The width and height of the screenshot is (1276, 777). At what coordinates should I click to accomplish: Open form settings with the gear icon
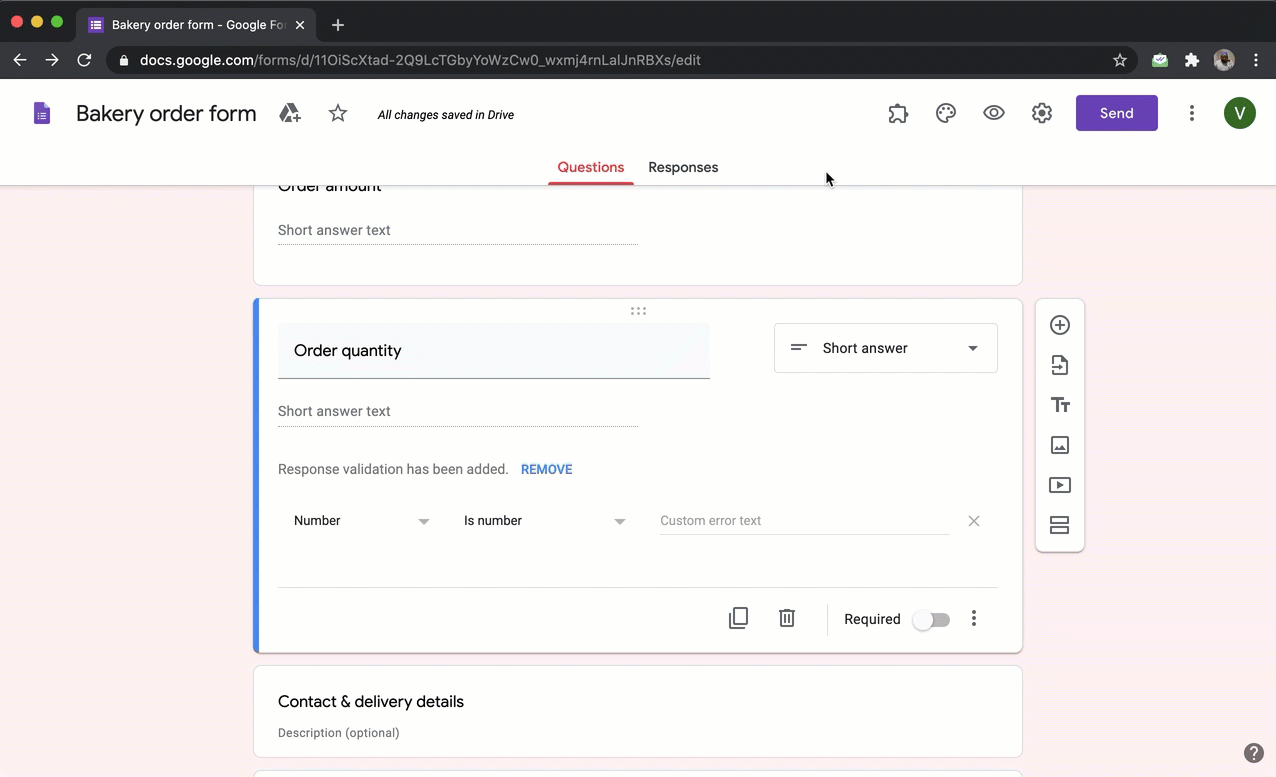[x=1041, y=113]
